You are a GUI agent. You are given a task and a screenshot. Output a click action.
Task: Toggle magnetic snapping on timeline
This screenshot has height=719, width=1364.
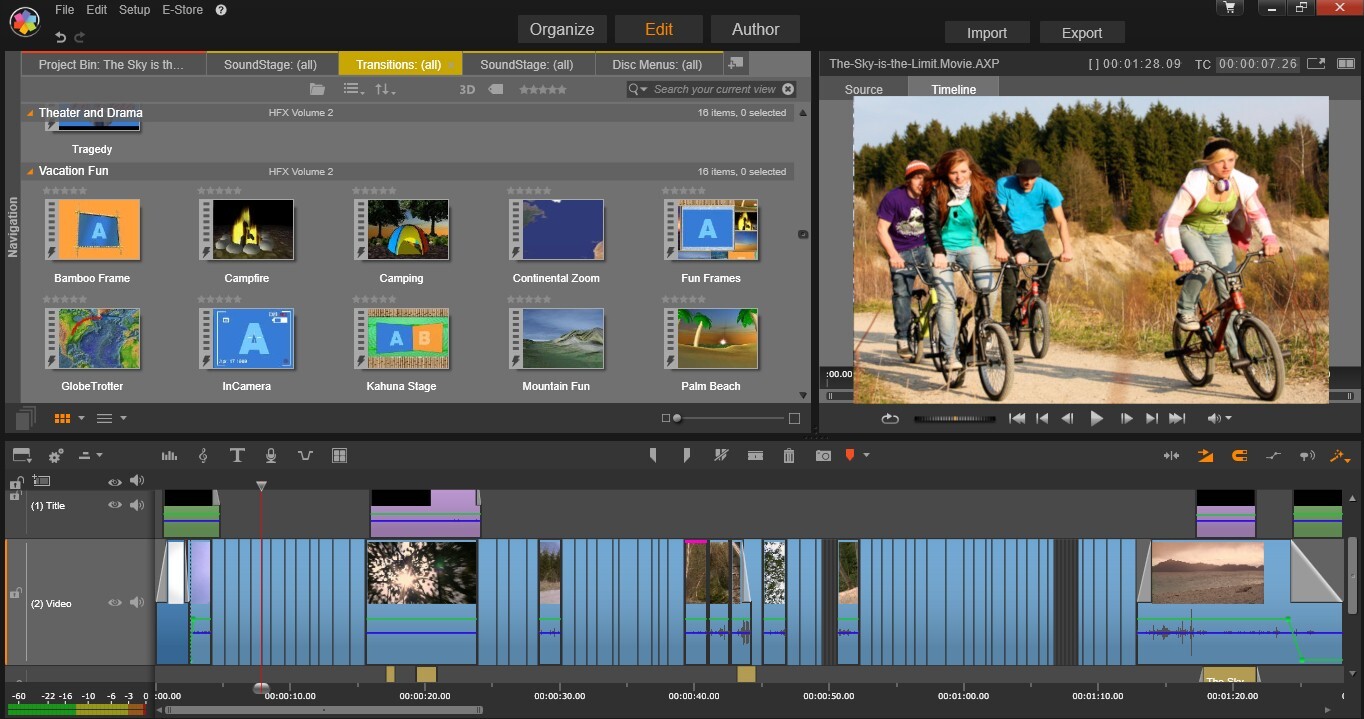pyautogui.click(x=1239, y=456)
